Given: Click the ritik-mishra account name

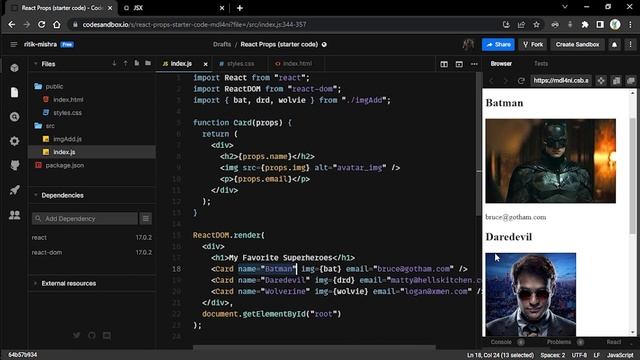Looking at the screenshot, I should (40, 44).
